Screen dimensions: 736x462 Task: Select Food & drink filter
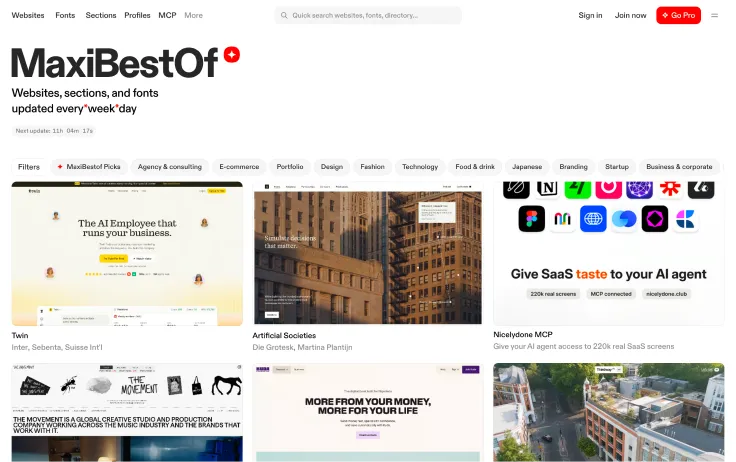point(475,167)
